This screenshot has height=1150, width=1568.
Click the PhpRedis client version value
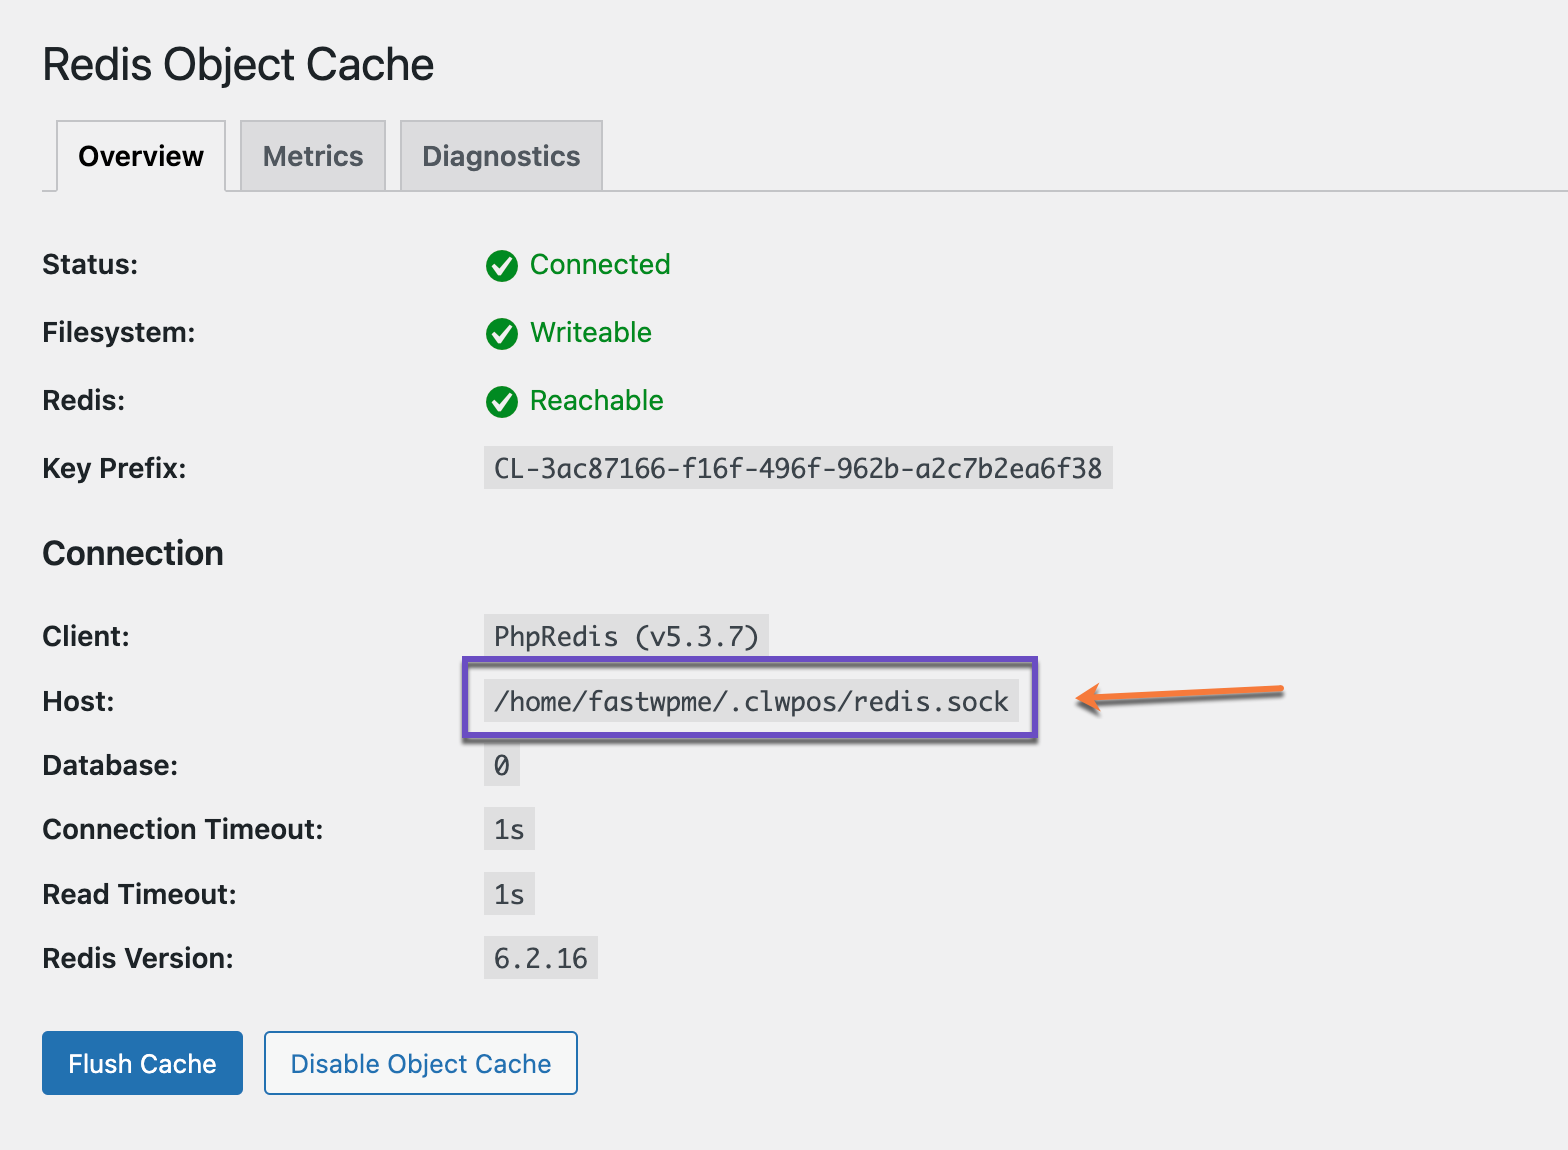pyautogui.click(x=626, y=636)
